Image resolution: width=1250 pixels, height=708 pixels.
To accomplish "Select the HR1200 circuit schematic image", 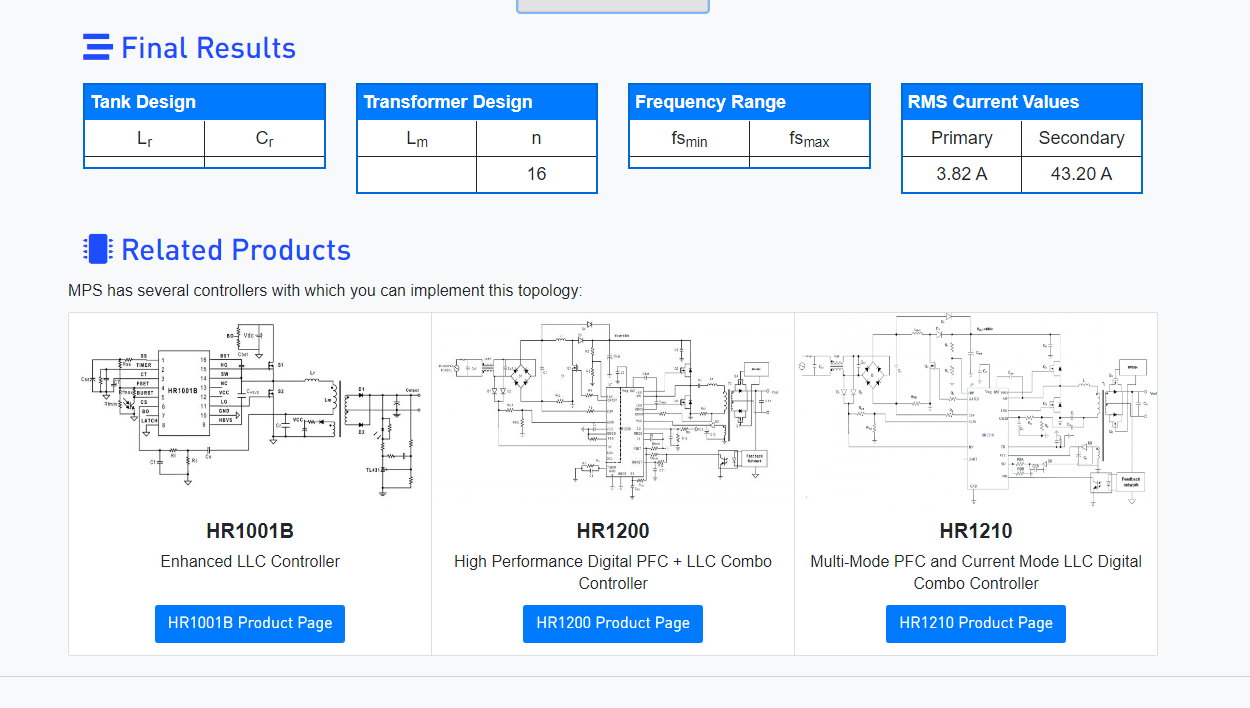I will click(613, 412).
